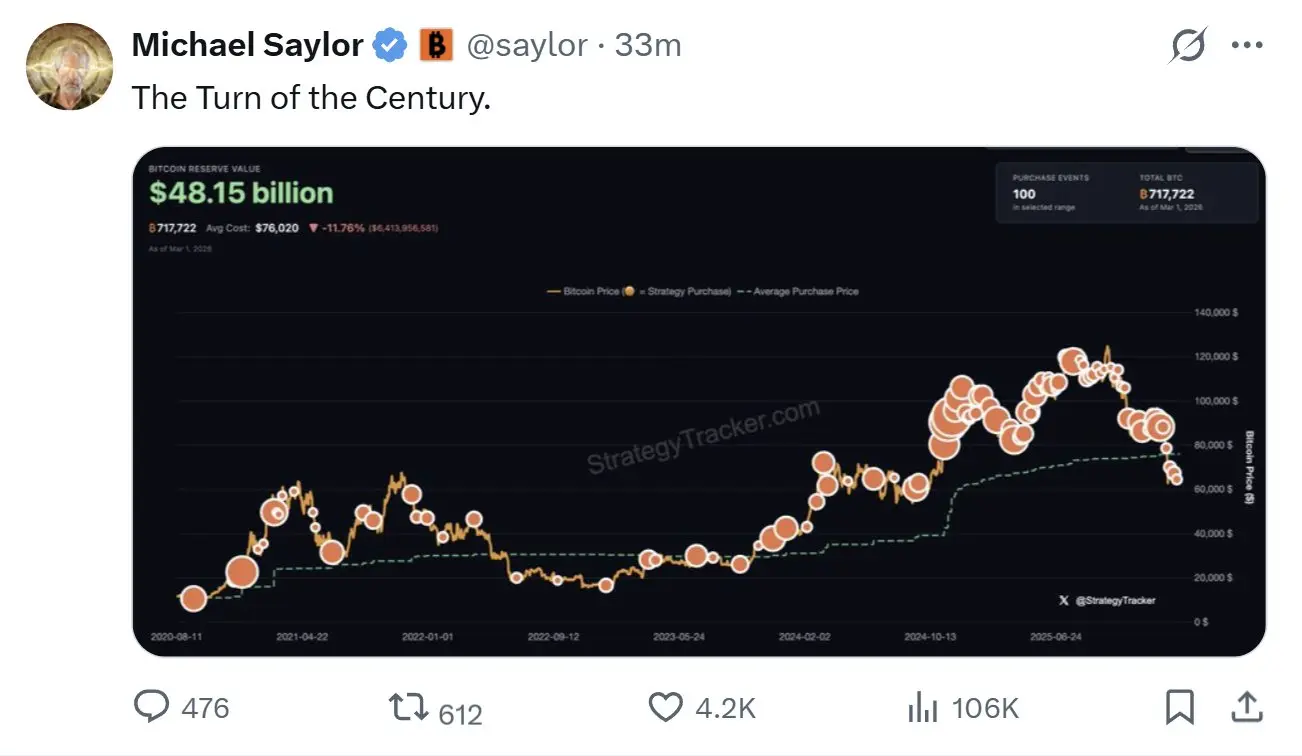The image size is (1302, 756).
Task: Open view analytics bar chart icon
Action: (x=922, y=708)
